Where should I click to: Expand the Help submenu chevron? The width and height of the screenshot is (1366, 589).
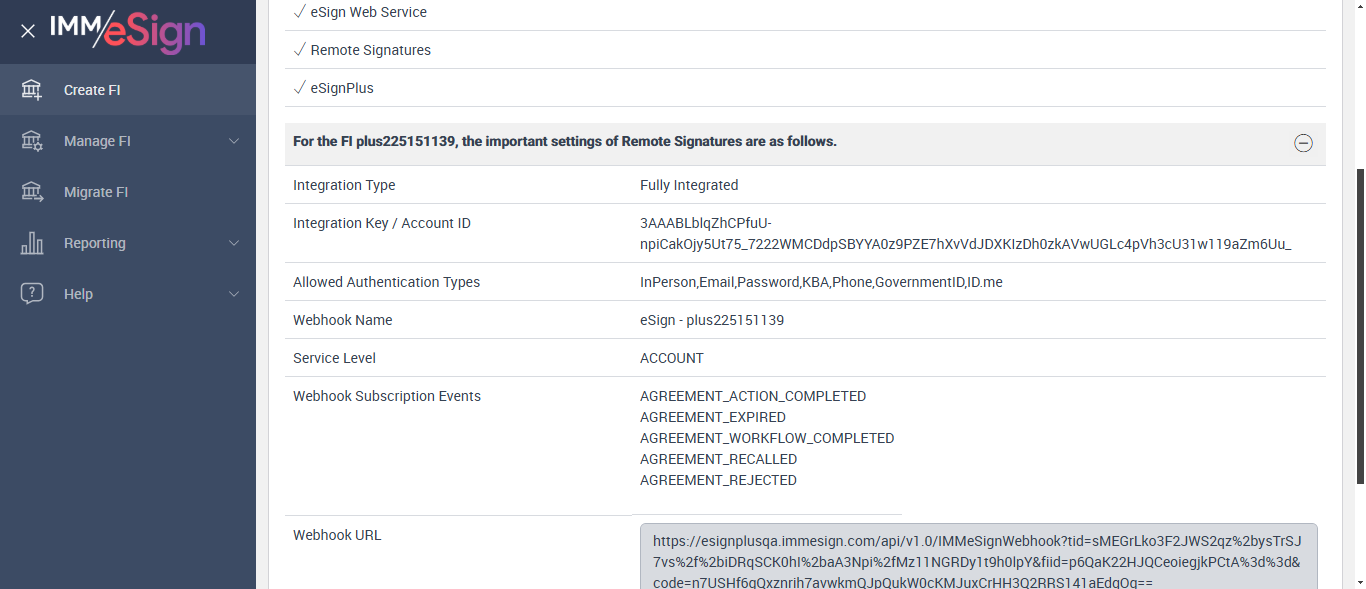[234, 294]
